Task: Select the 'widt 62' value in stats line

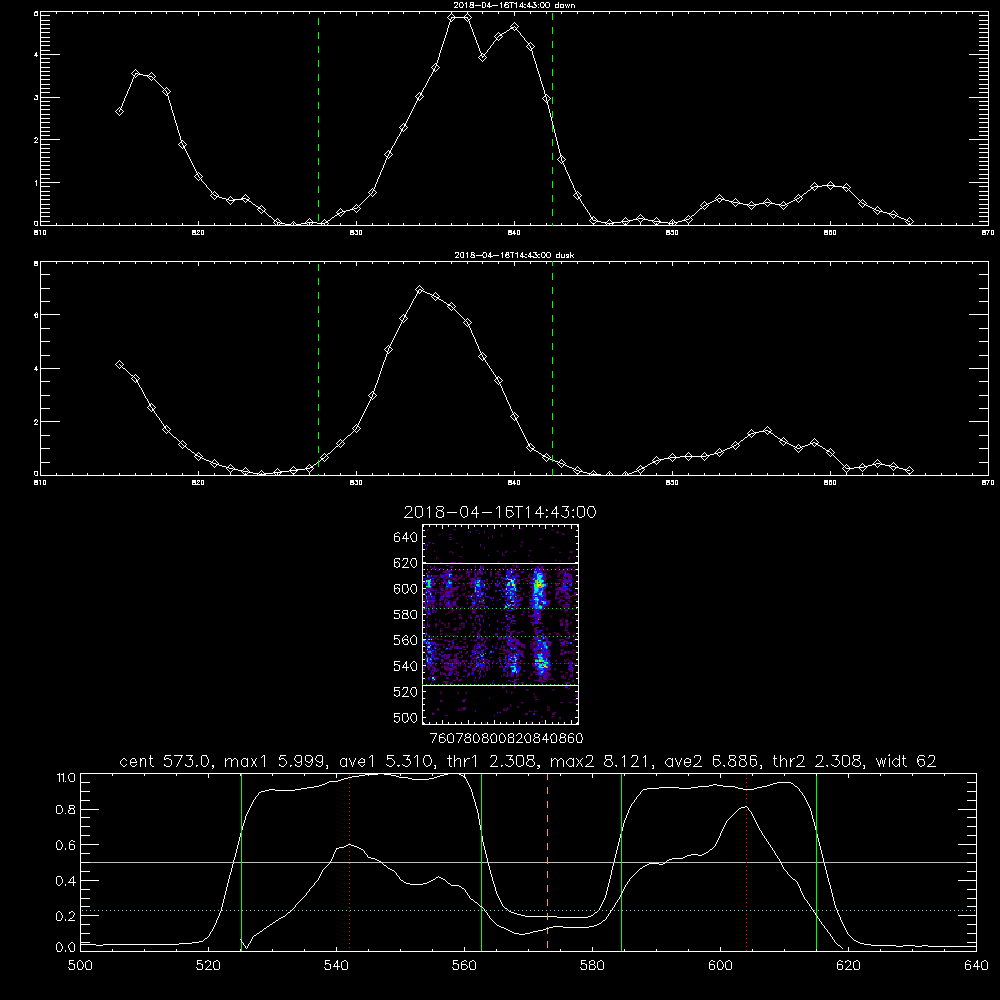Action: pos(906,761)
